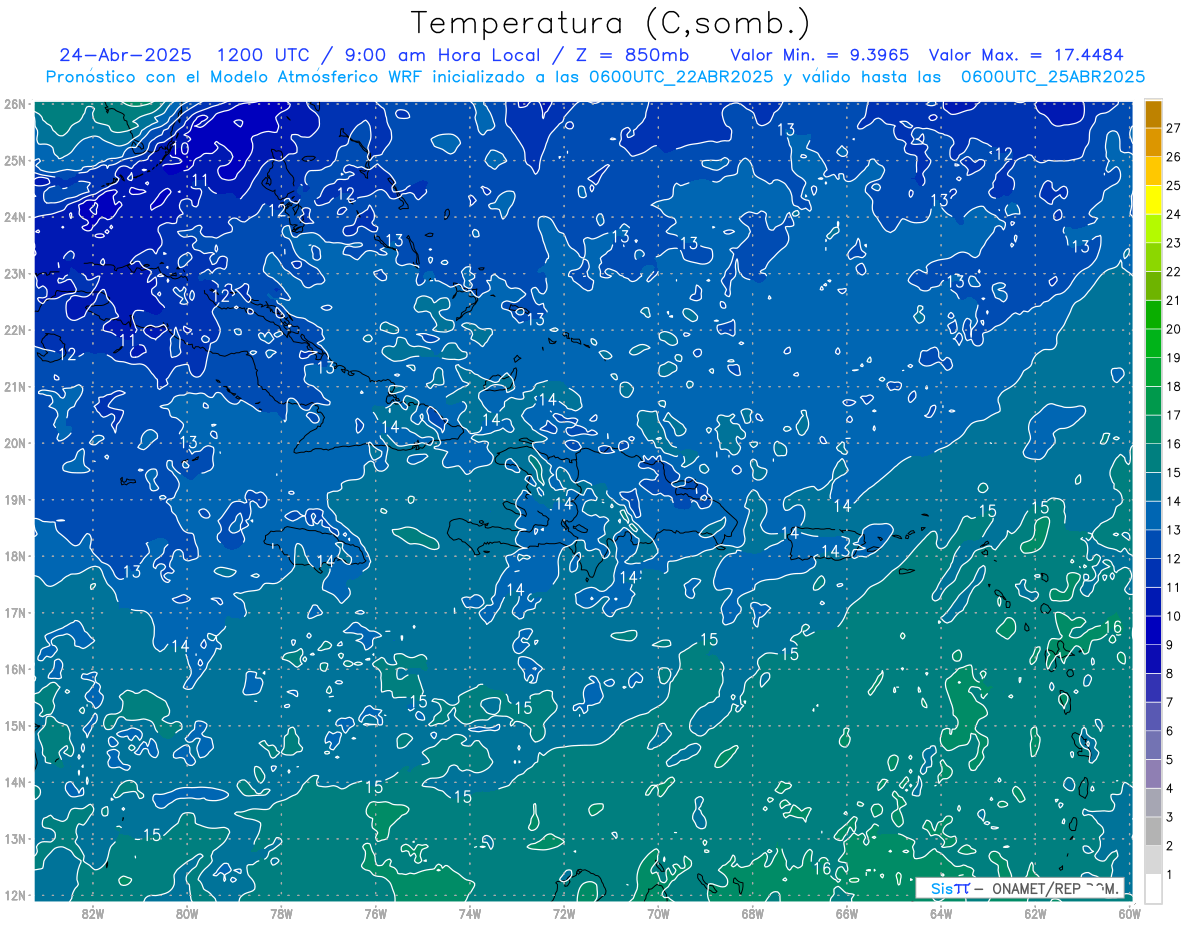1200x927 pixels.
Task: Click the '18N' latitude axis label
Action: click(x=14, y=556)
